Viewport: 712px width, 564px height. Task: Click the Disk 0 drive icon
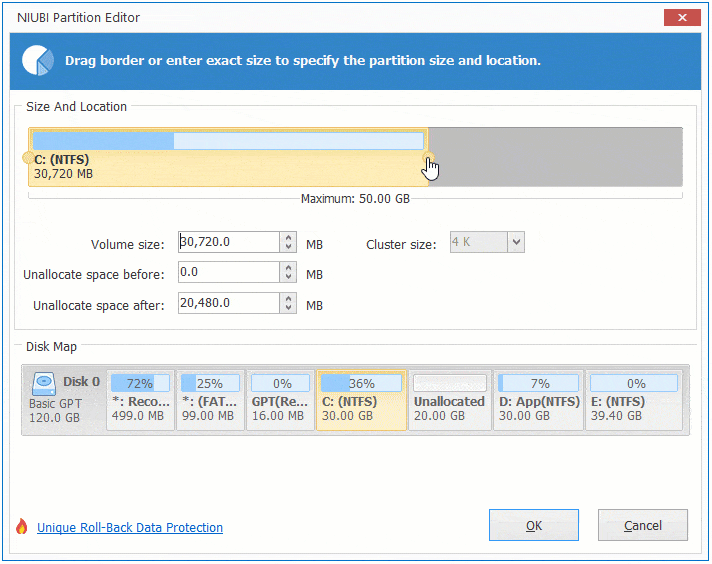pos(44,383)
